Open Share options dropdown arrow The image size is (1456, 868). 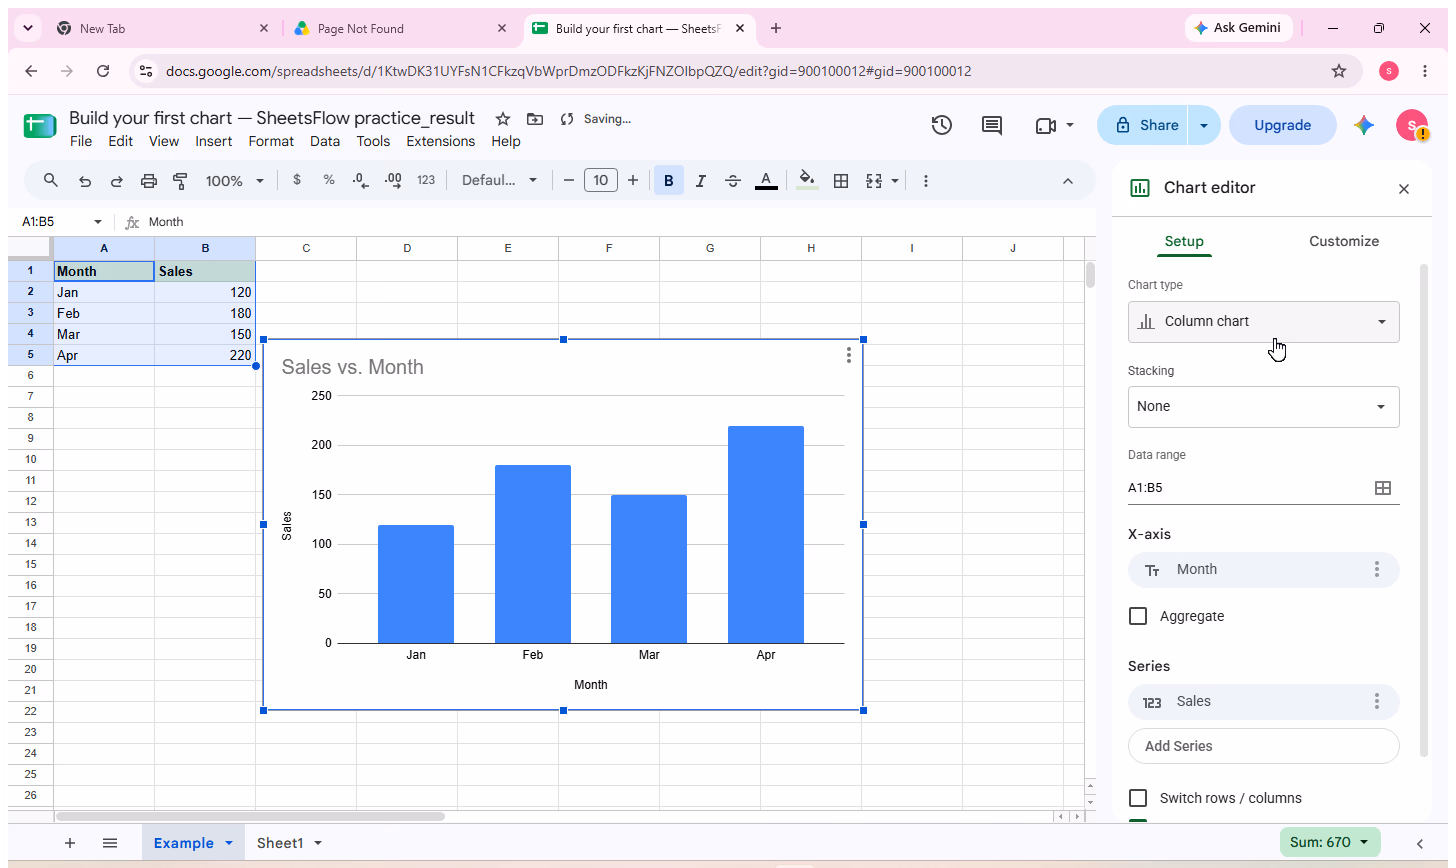1204,125
